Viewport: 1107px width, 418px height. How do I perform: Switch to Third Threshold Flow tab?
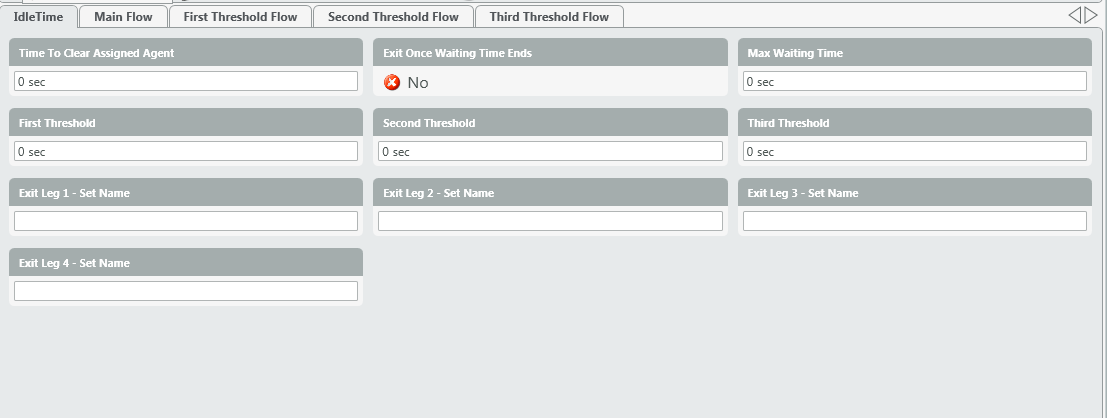[549, 17]
